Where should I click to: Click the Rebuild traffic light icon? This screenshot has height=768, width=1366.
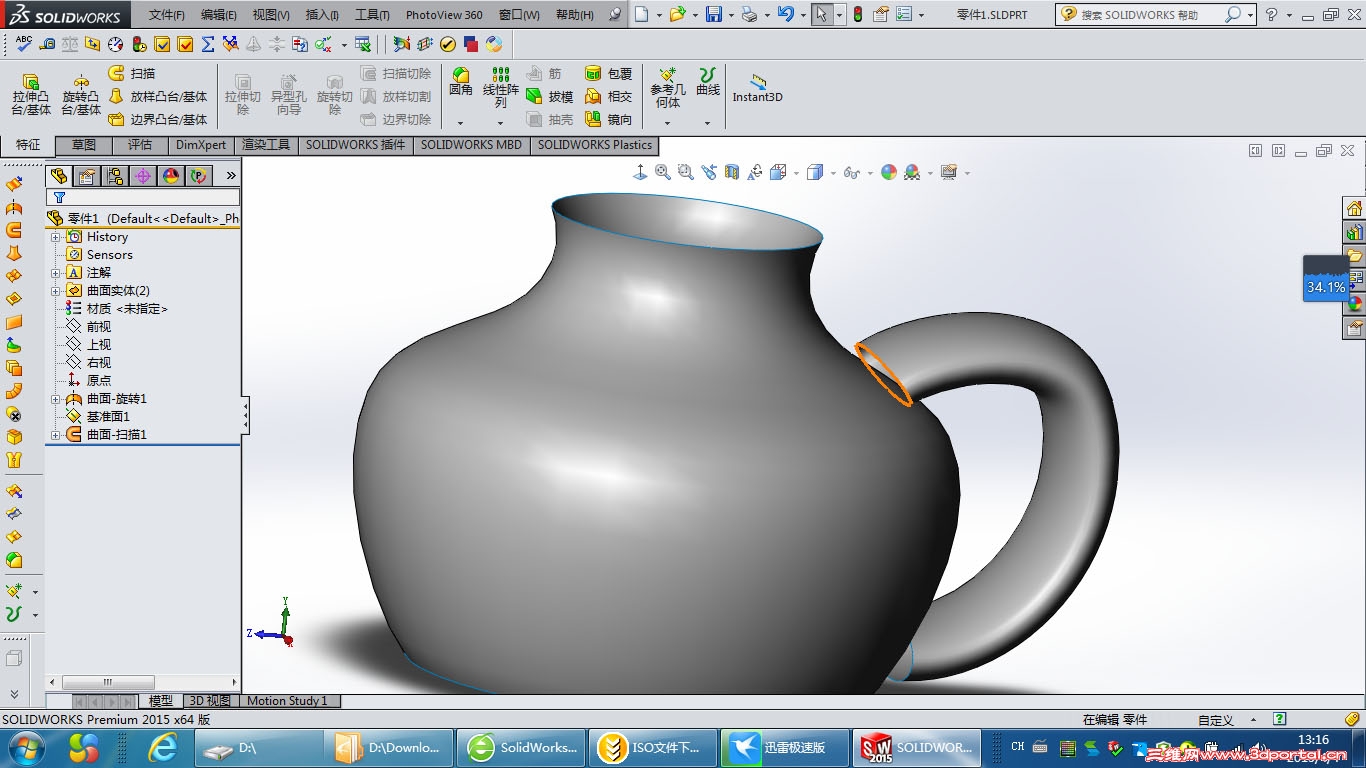coord(857,15)
